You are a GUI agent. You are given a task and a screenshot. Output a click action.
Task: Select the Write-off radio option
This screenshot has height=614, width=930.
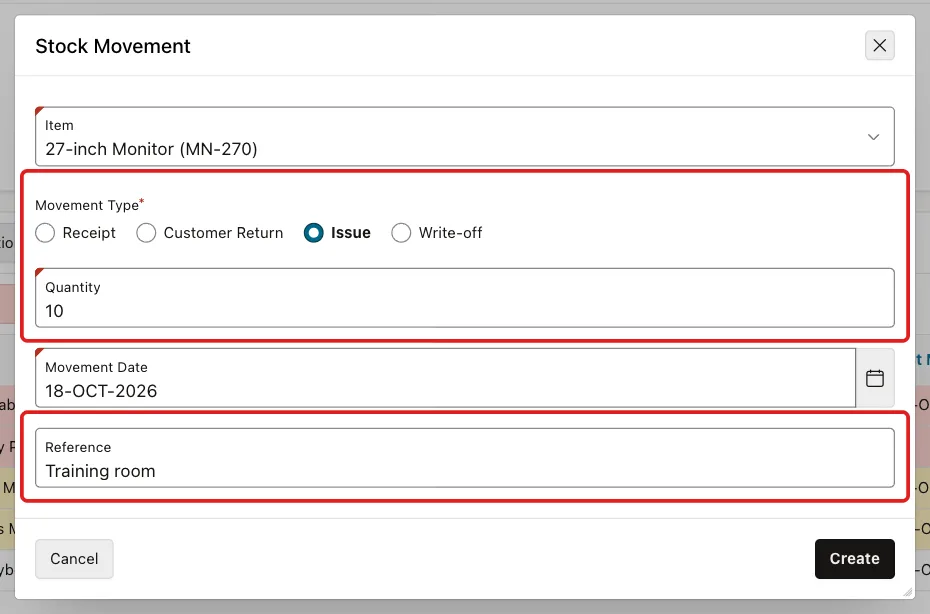point(401,233)
